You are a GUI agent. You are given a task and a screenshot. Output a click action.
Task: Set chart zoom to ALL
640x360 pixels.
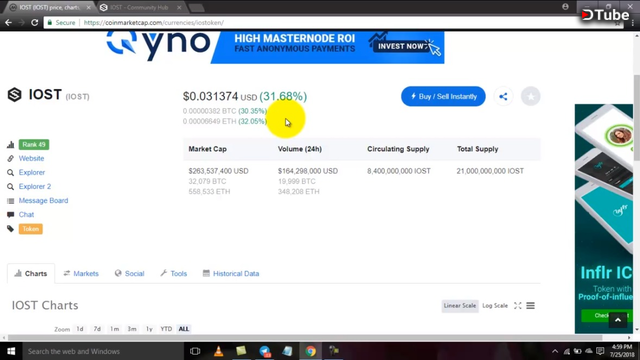tap(184, 329)
